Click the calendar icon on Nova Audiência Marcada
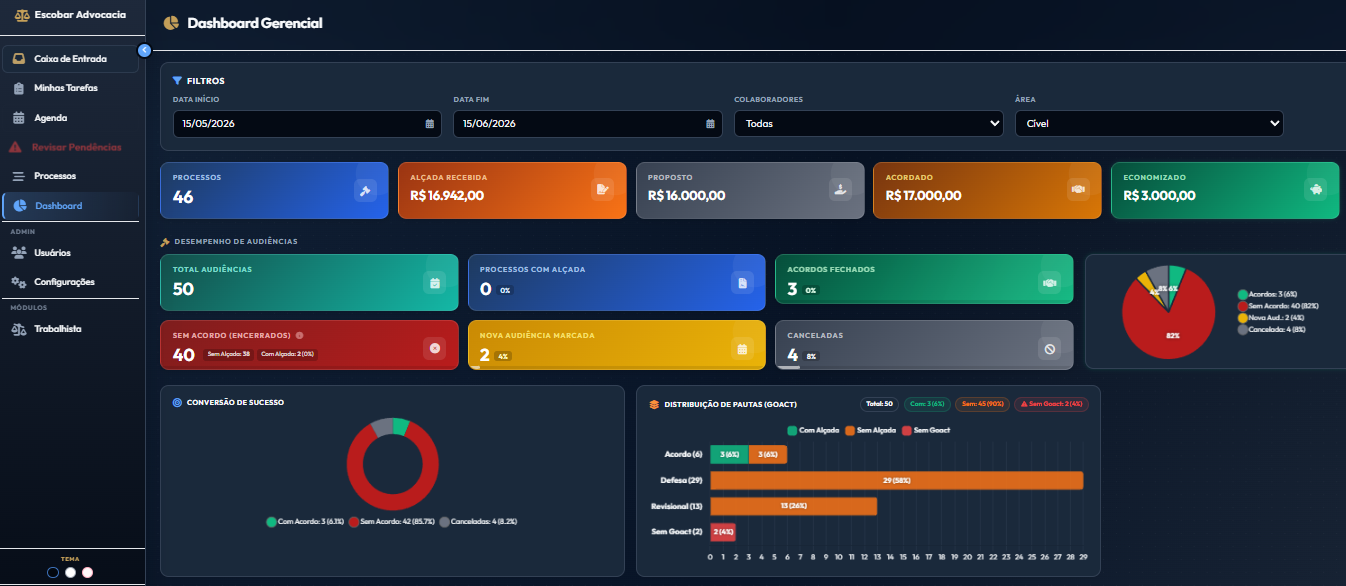This screenshot has height=586, width=1346. click(x=742, y=349)
